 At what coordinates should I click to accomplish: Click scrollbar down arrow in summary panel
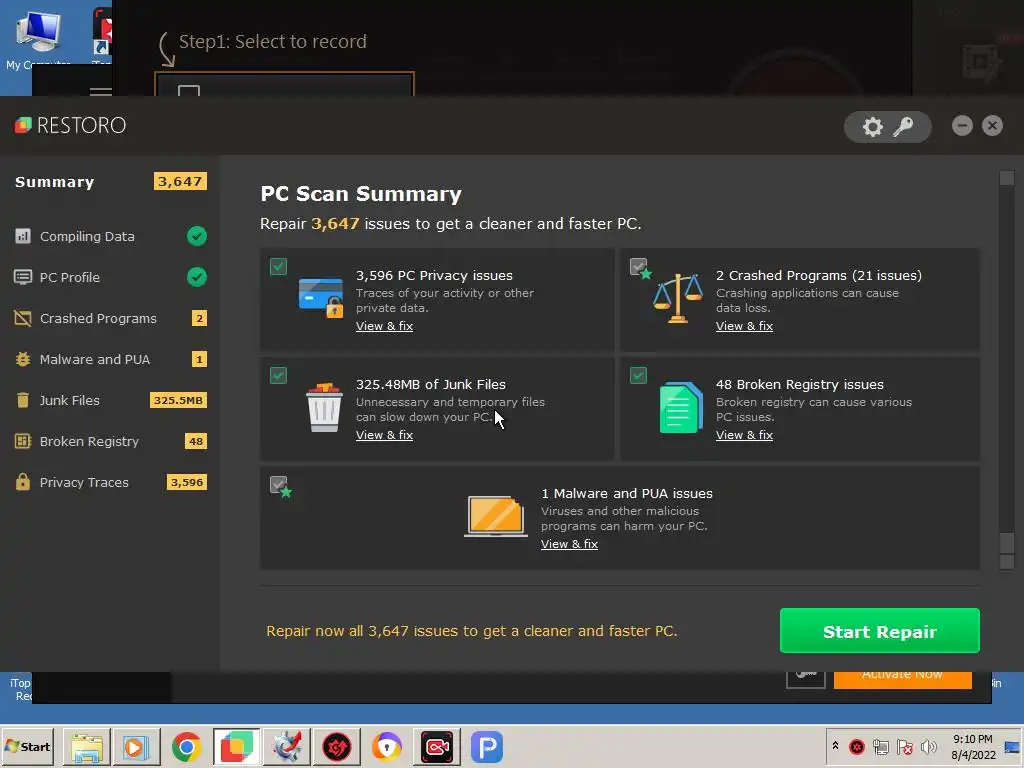[1006, 562]
